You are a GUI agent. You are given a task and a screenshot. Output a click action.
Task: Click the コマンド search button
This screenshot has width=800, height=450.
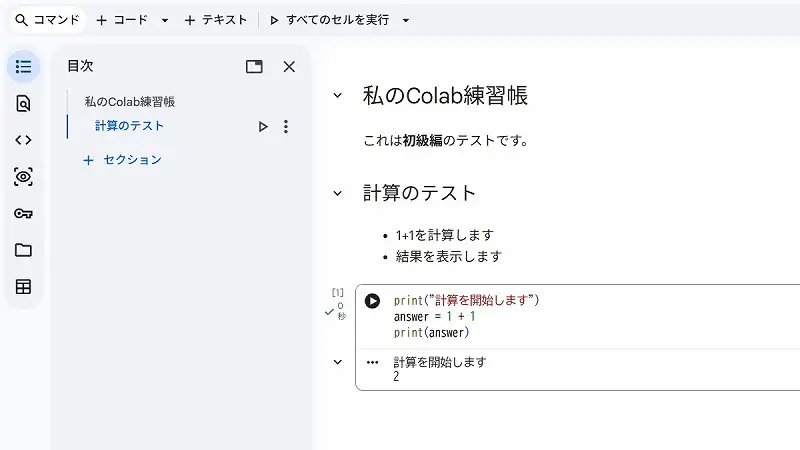[47, 20]
